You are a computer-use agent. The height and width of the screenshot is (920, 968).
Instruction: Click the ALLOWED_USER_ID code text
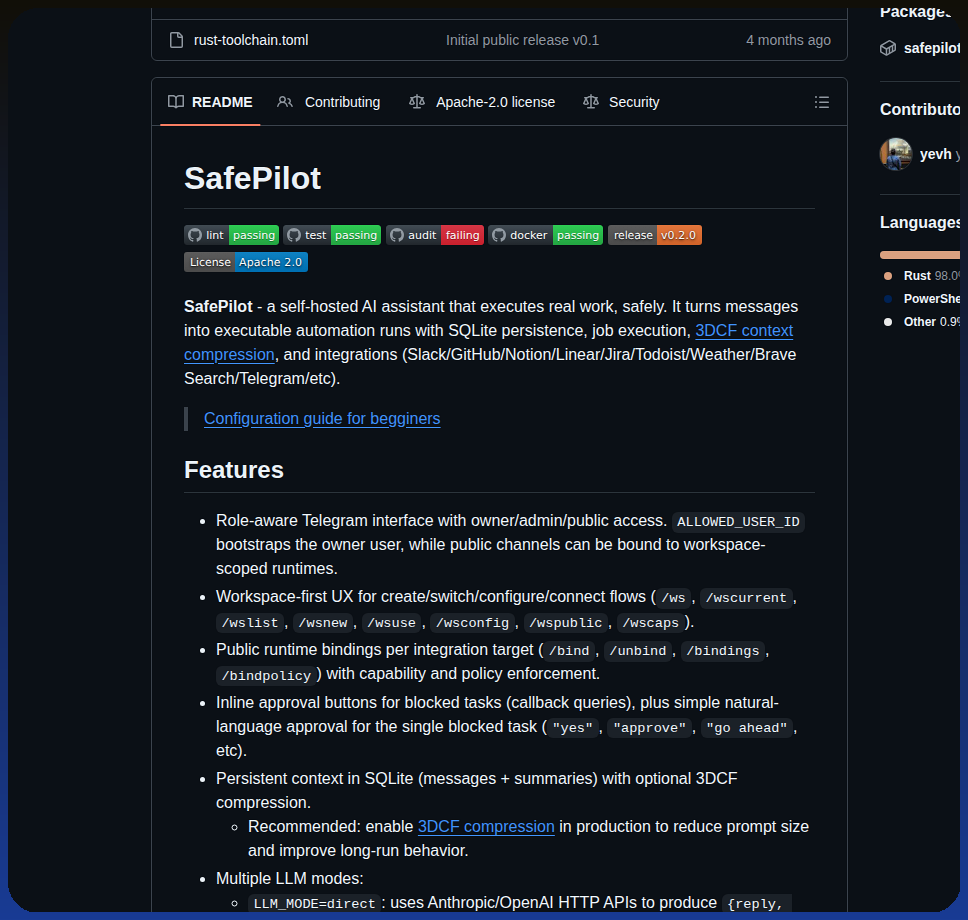coord(738,522)
